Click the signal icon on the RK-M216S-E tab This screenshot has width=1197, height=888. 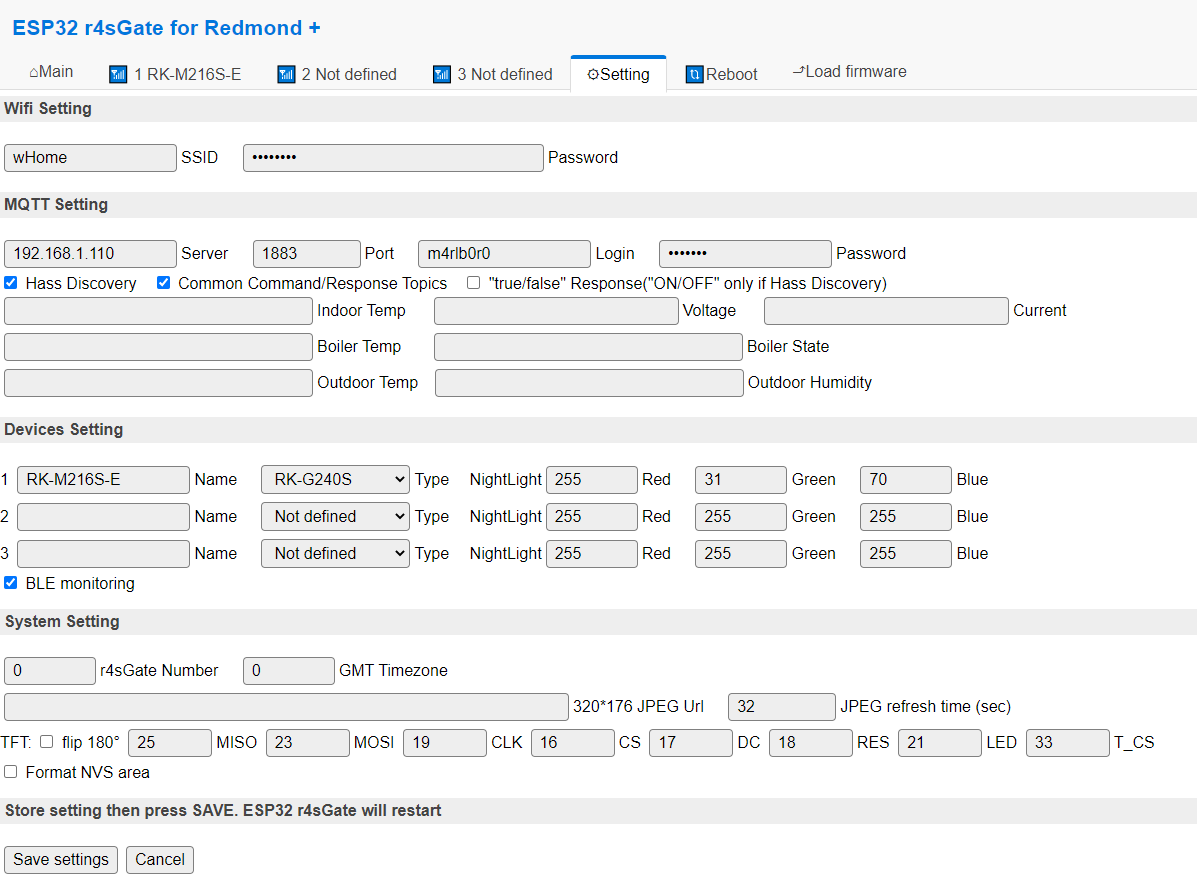118,75
